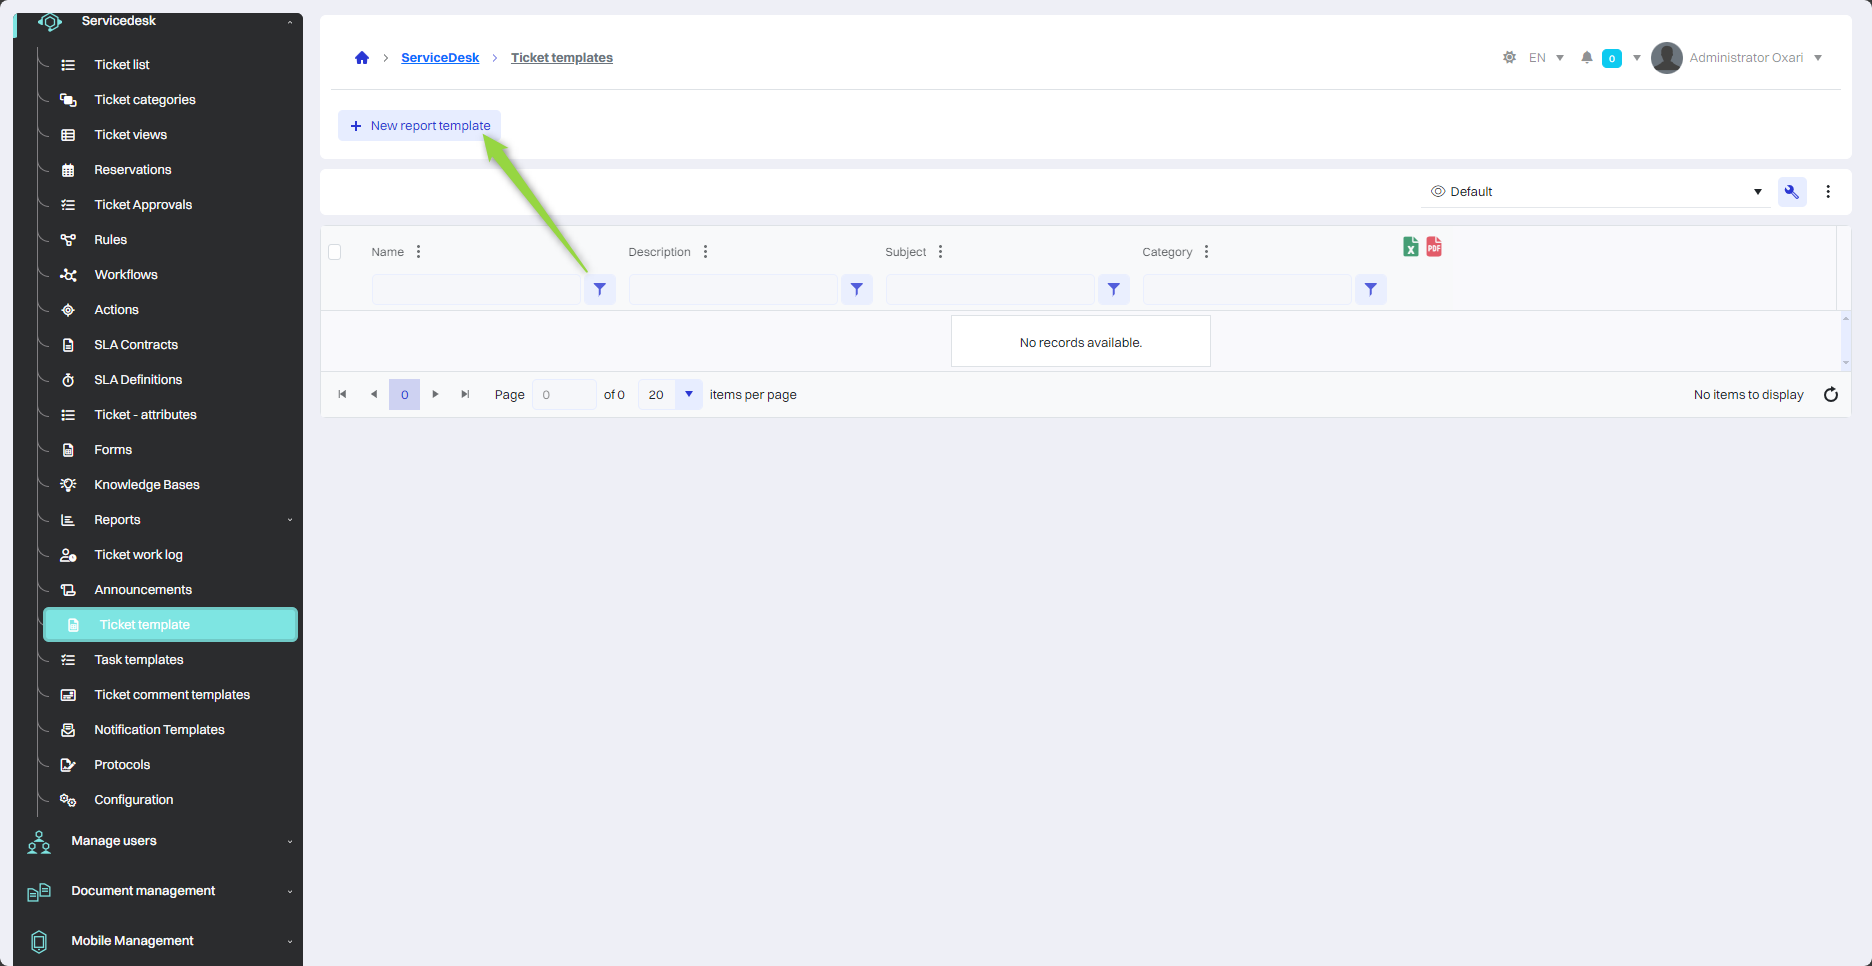Open SLA Contracts in sidebar

coord(136,345)
